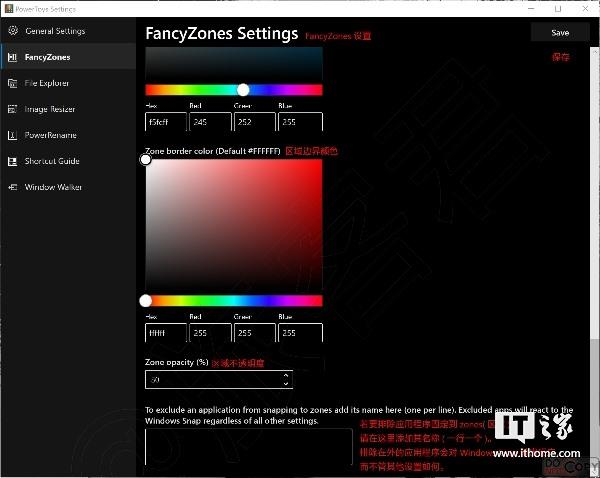Click the Red field showing 245
Image resolution: width=600 pixels, height=478 pixels.
coord(210,122)
